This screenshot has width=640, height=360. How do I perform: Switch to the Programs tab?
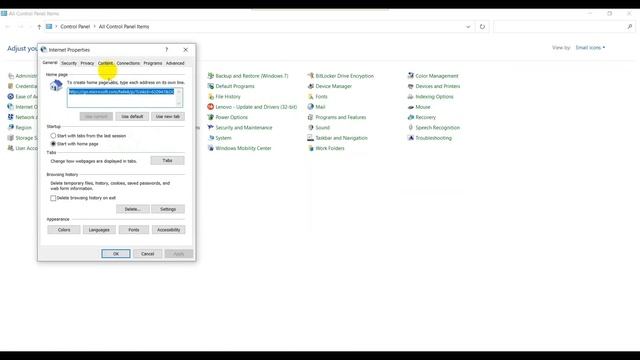(153, 63)
